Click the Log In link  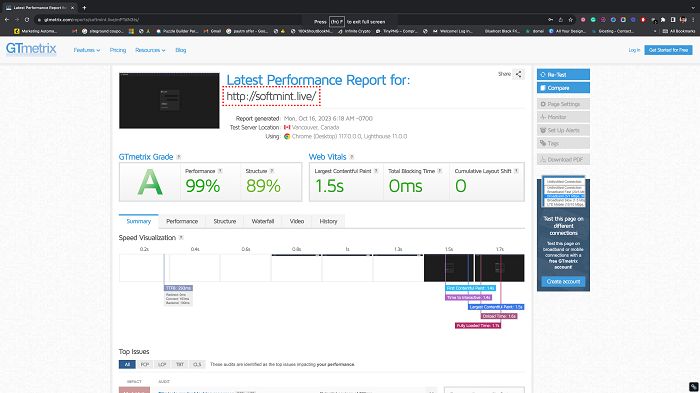634,50
